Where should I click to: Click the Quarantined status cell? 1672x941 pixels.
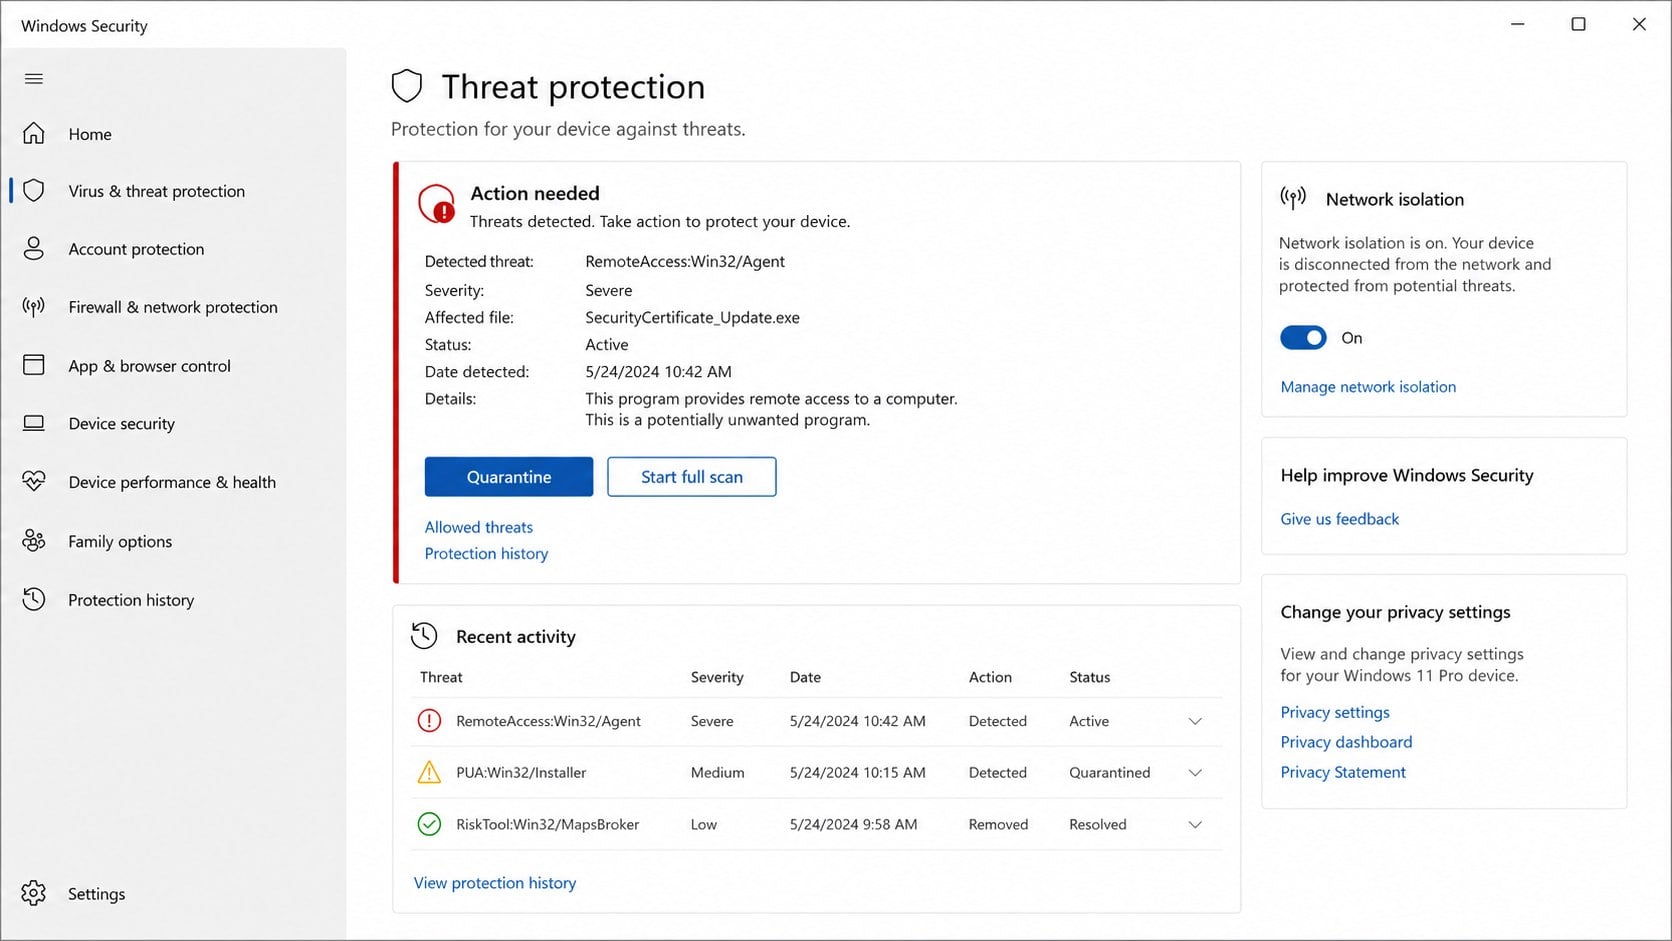(x=1110, y=773)
